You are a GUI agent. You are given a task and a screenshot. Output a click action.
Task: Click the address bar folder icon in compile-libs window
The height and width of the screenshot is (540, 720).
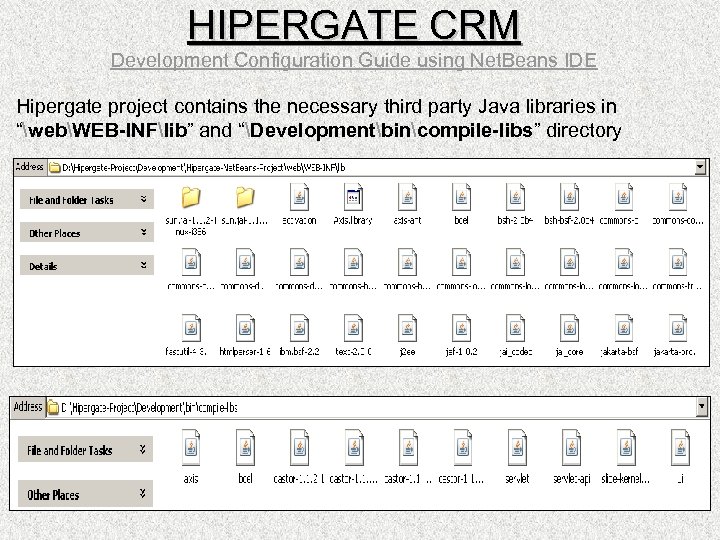(x=53, y=407)
